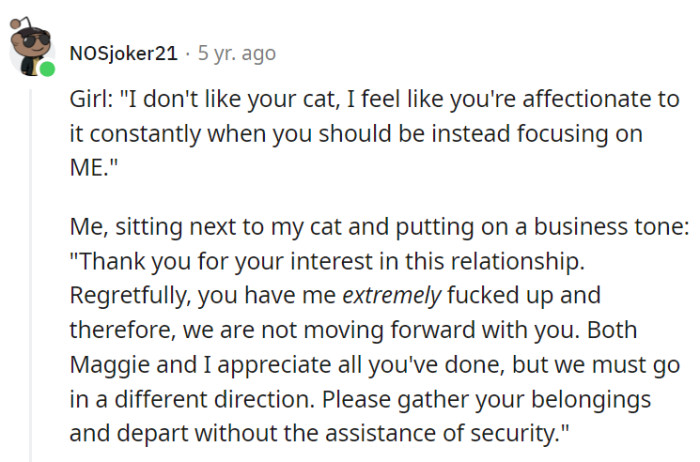Screen dimensions: 700x462
Task: Open the NOSjoker21 user profile link
Action: 124,53
